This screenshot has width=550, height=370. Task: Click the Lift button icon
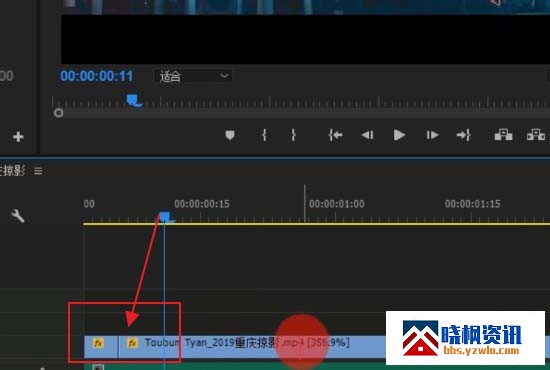pyautogui.click(x=503, y=135)
